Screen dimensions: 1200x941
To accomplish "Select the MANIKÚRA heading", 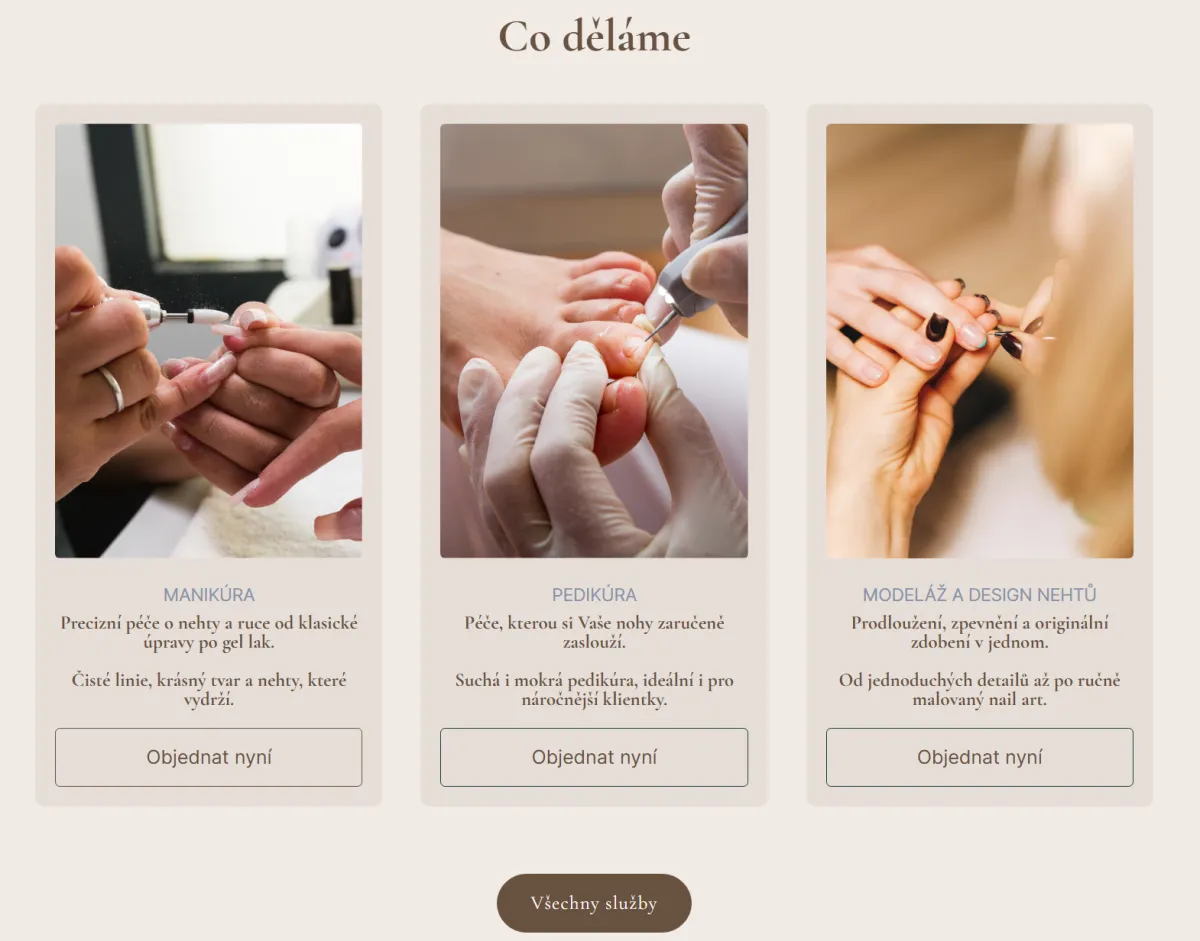I will click(x=209, y=594).
